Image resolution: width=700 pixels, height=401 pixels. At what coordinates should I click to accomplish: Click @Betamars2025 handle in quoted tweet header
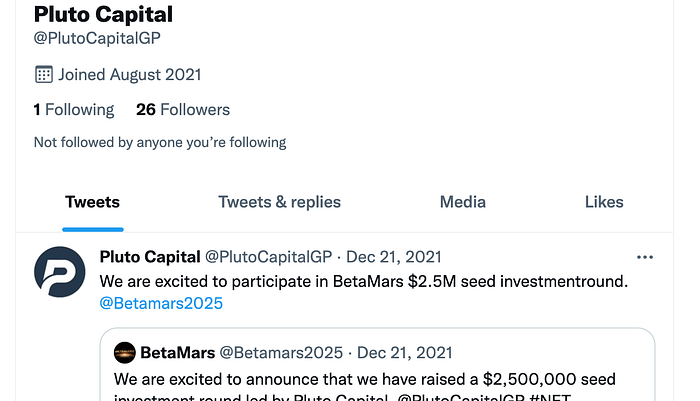coord(281,353)
